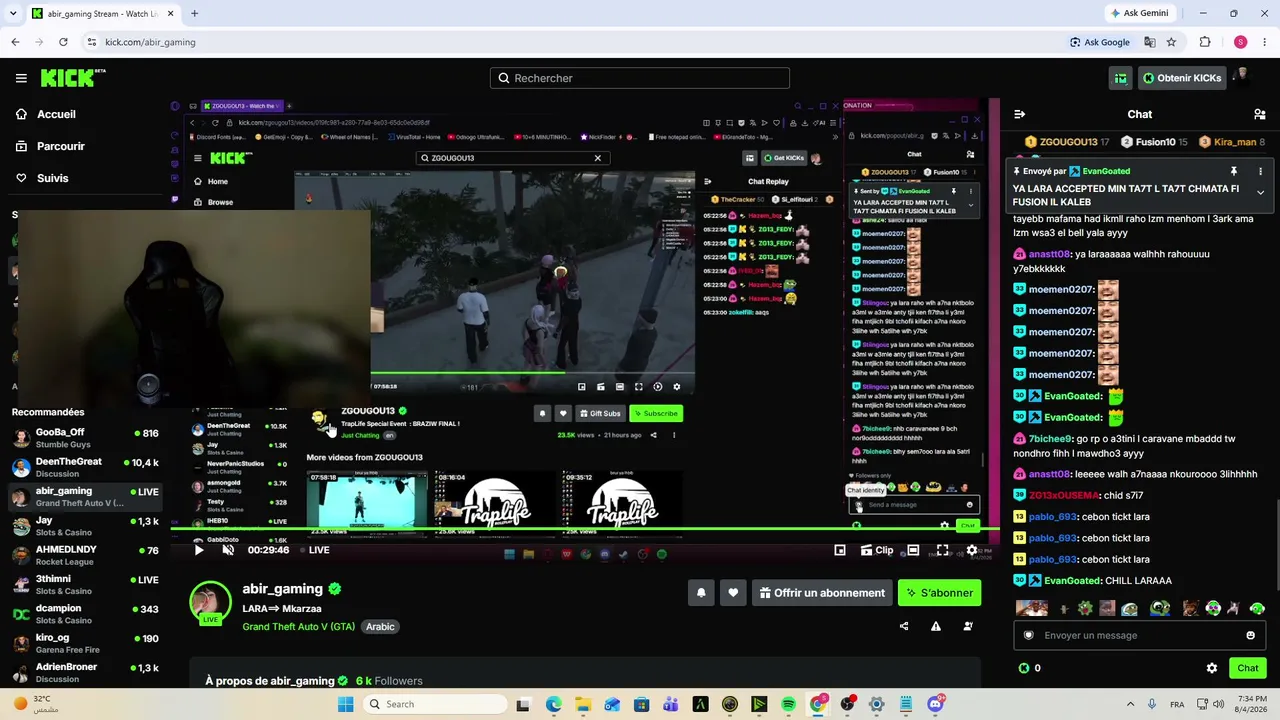
Task: Unmute the stream volume
Action: [x=228, y=550]
